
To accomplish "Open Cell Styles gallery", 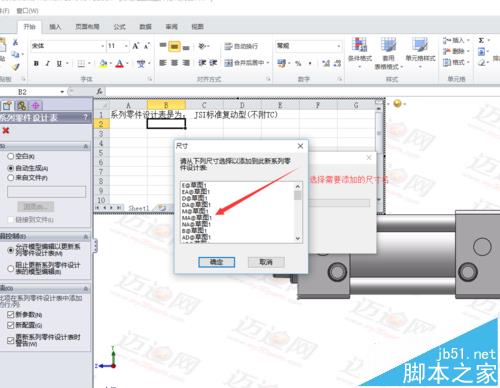I will pyautogui.click(x=420, y=52).
